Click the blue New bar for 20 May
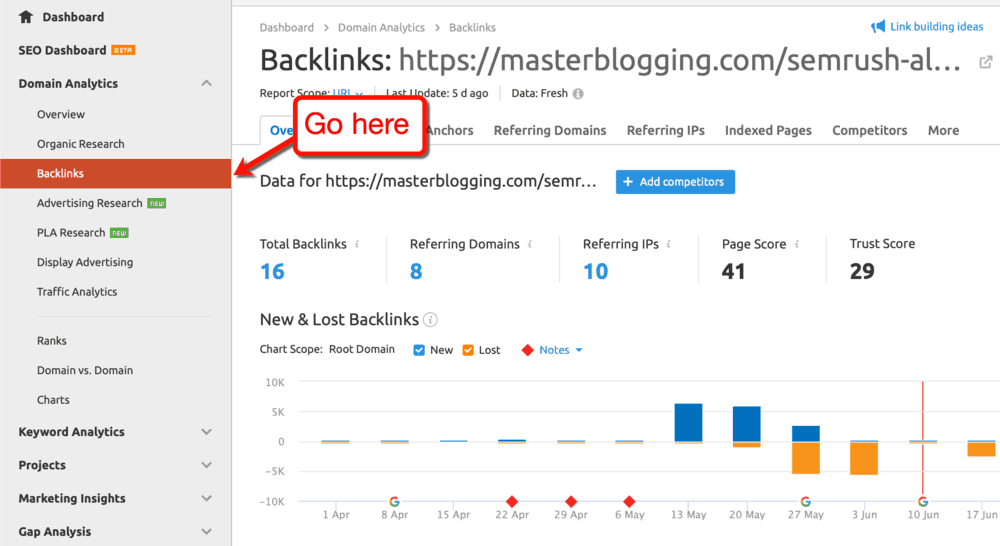 pos(747,424)
